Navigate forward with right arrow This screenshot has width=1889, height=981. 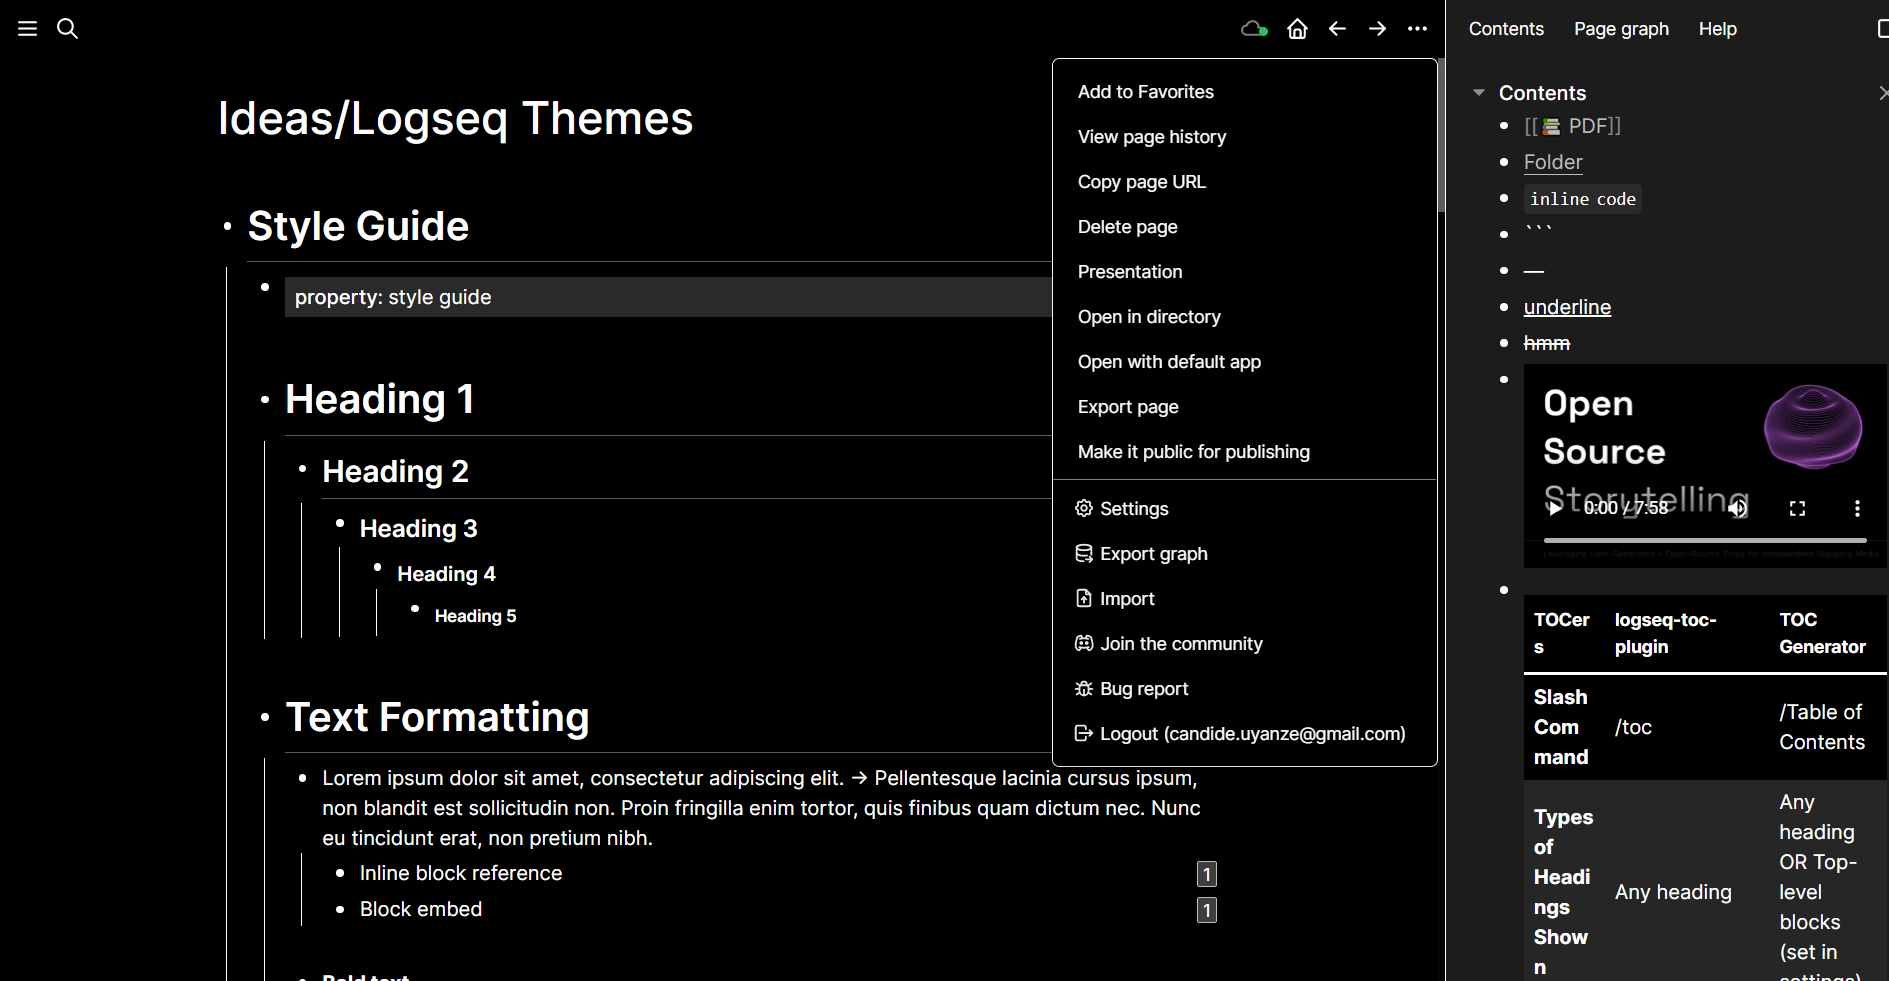(1377, 29)
